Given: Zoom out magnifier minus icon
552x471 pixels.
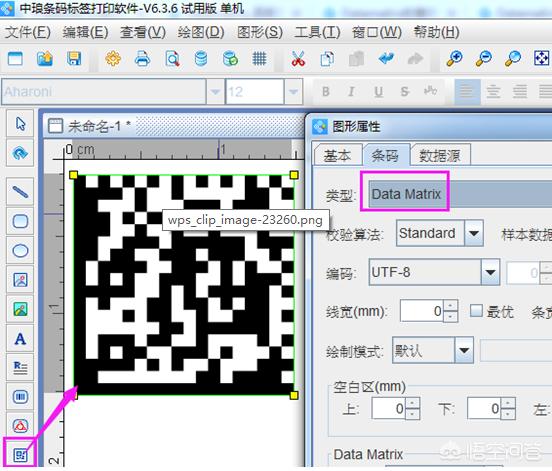Looking at the screenshot, I should (484, 58).
